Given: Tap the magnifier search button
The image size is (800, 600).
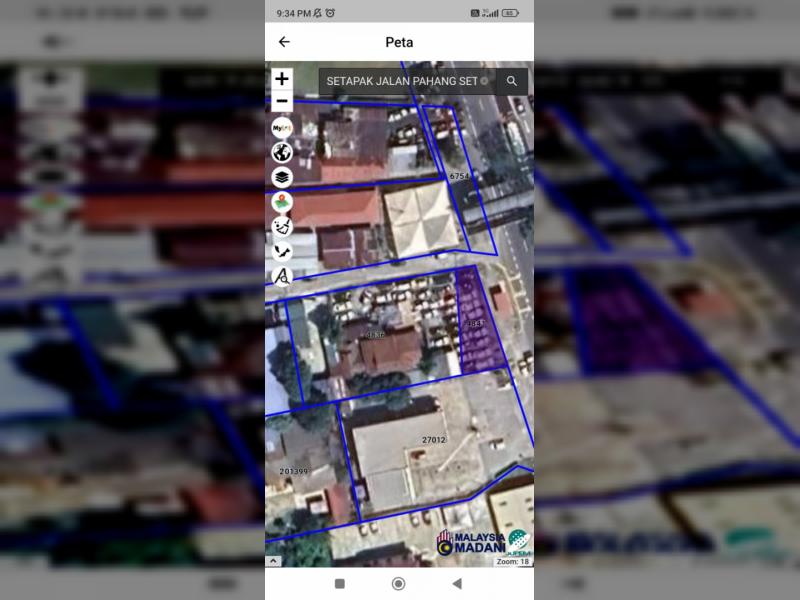Looking at the screenshot, I should (512, 82).
